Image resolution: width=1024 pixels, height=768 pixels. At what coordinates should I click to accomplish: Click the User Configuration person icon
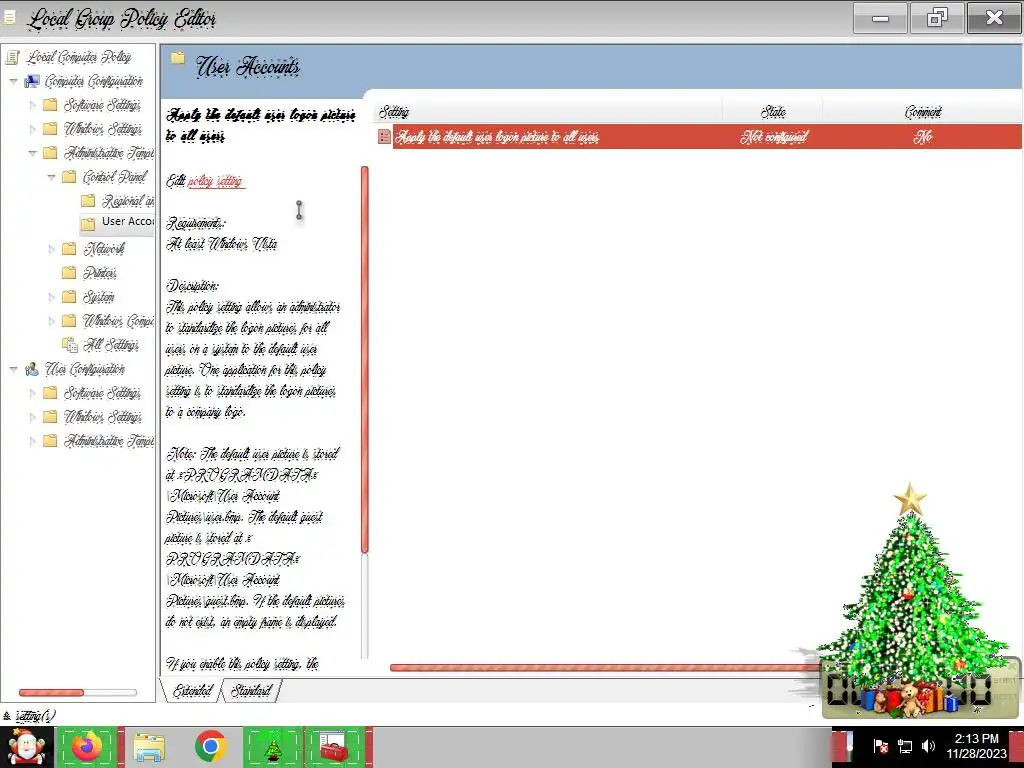32,370
